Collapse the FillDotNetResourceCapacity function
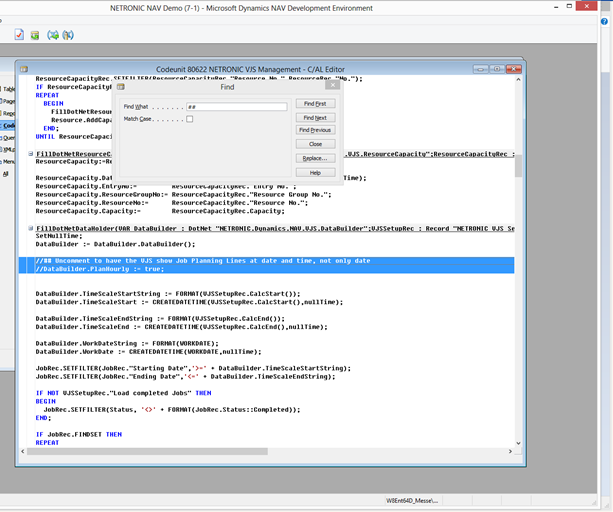 pos(30,154)
